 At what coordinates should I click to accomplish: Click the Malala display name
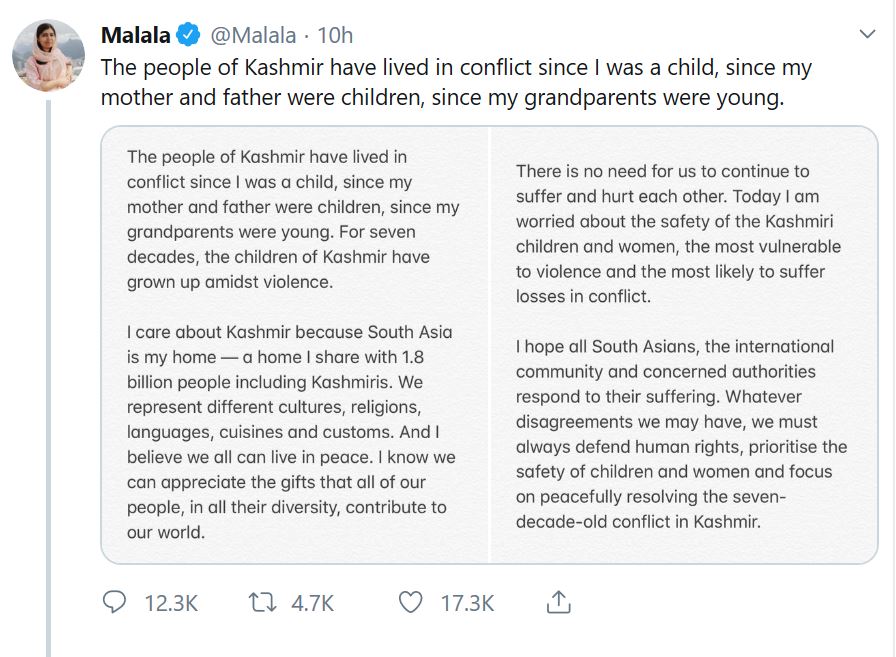click(x=135, y=36)
